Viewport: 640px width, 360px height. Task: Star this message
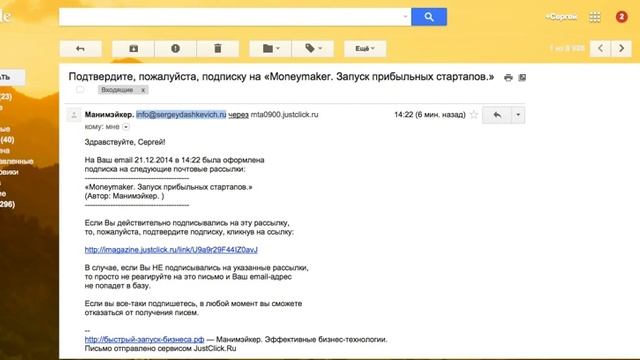click(473, 115)
